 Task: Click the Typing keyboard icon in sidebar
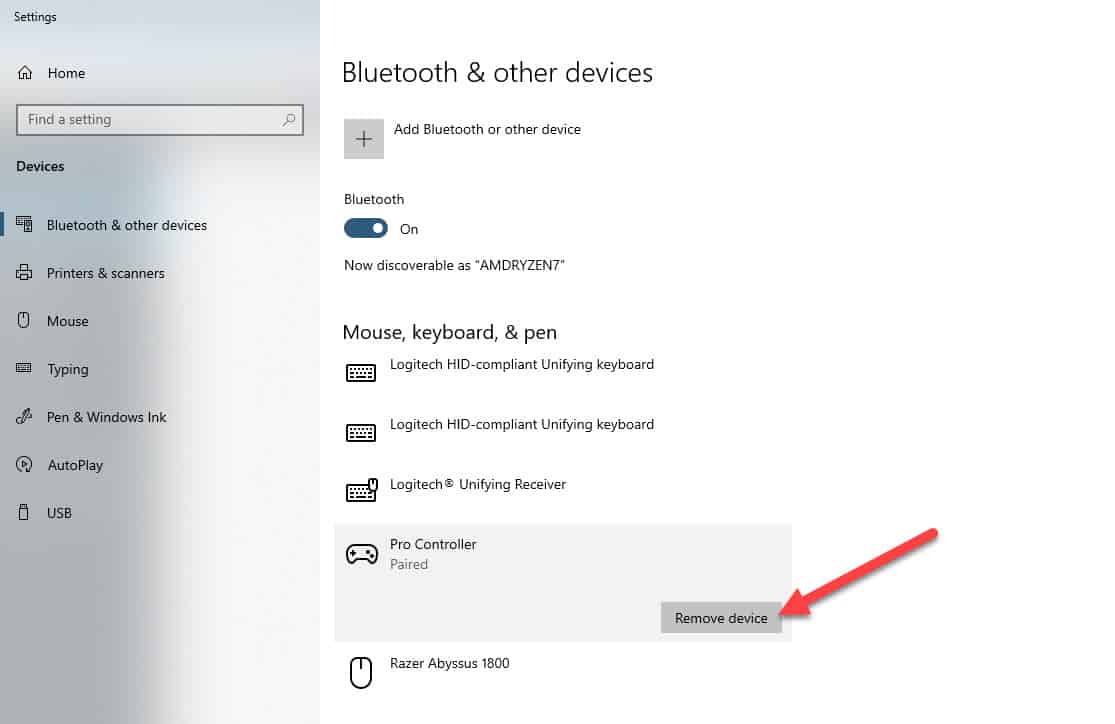click(x=24, y=368)
